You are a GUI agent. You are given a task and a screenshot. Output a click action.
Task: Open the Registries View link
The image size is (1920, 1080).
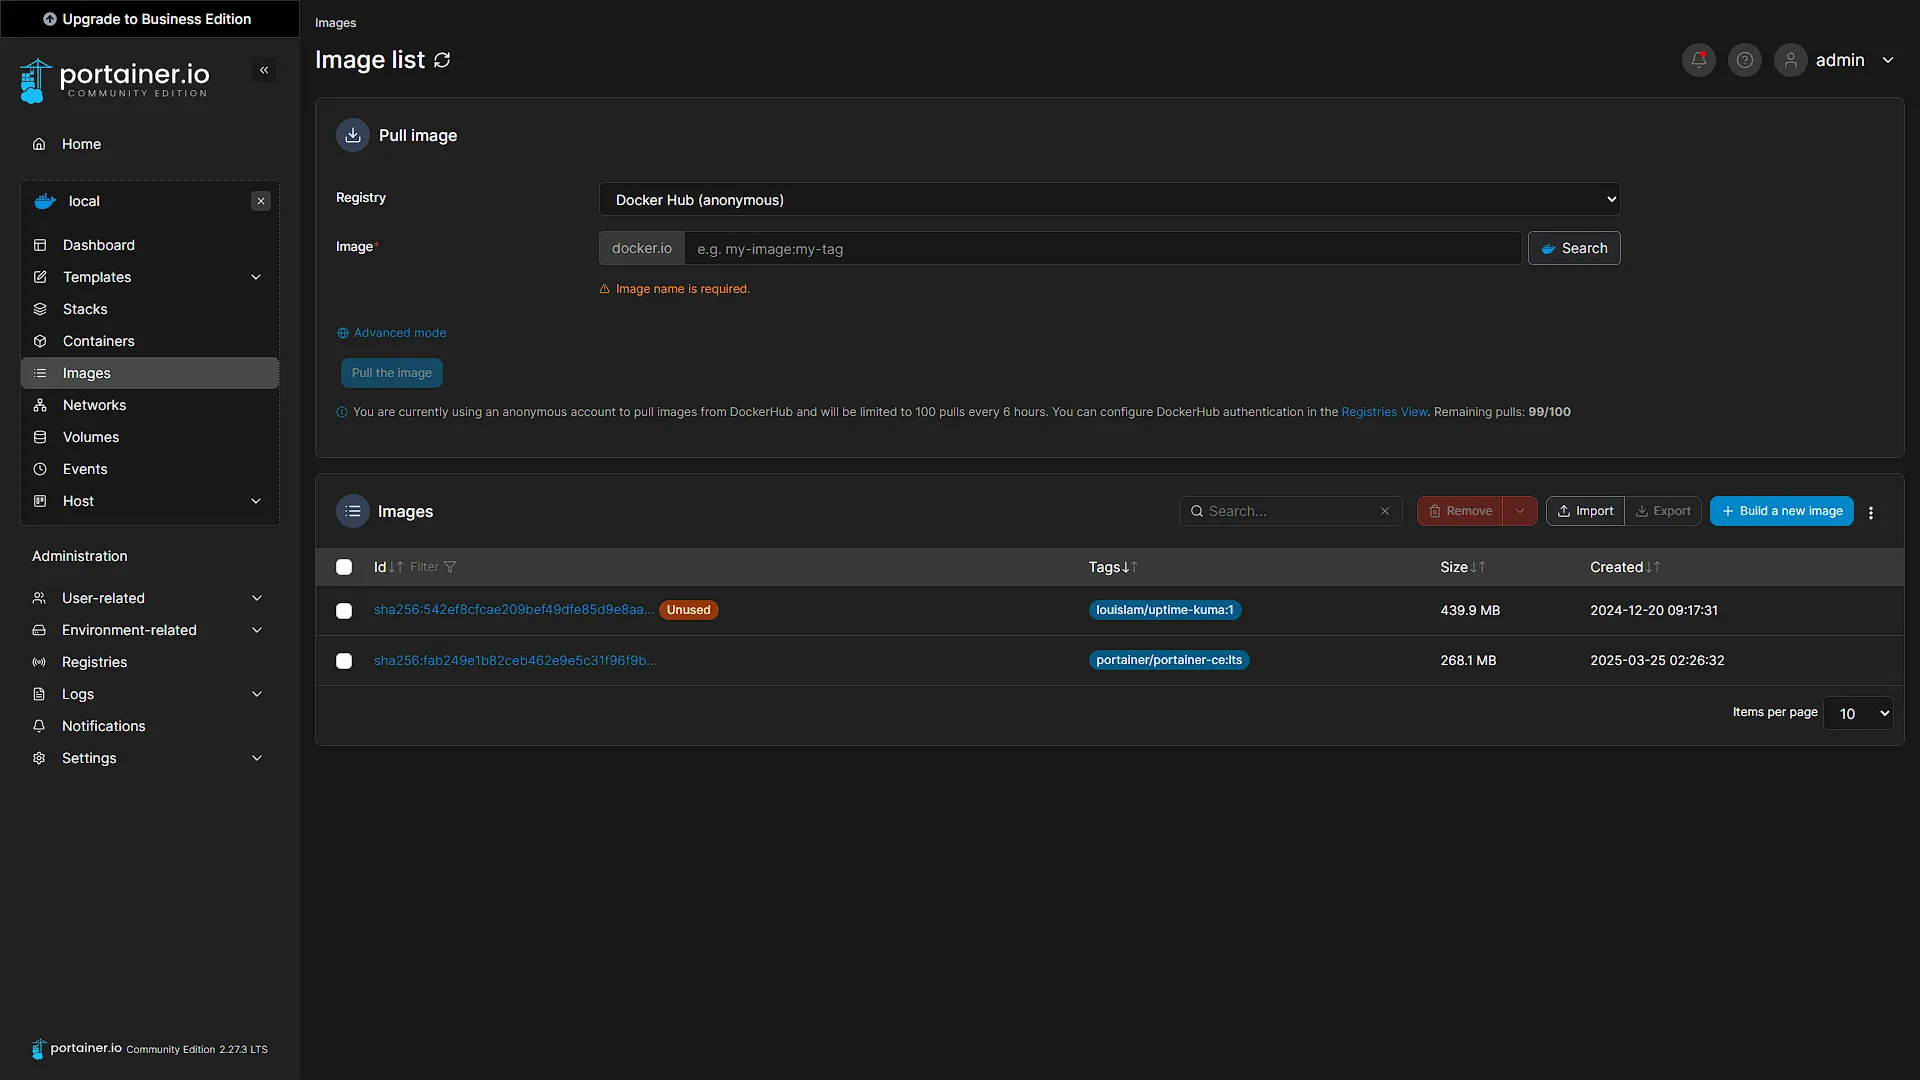(x=1384, y=412)
